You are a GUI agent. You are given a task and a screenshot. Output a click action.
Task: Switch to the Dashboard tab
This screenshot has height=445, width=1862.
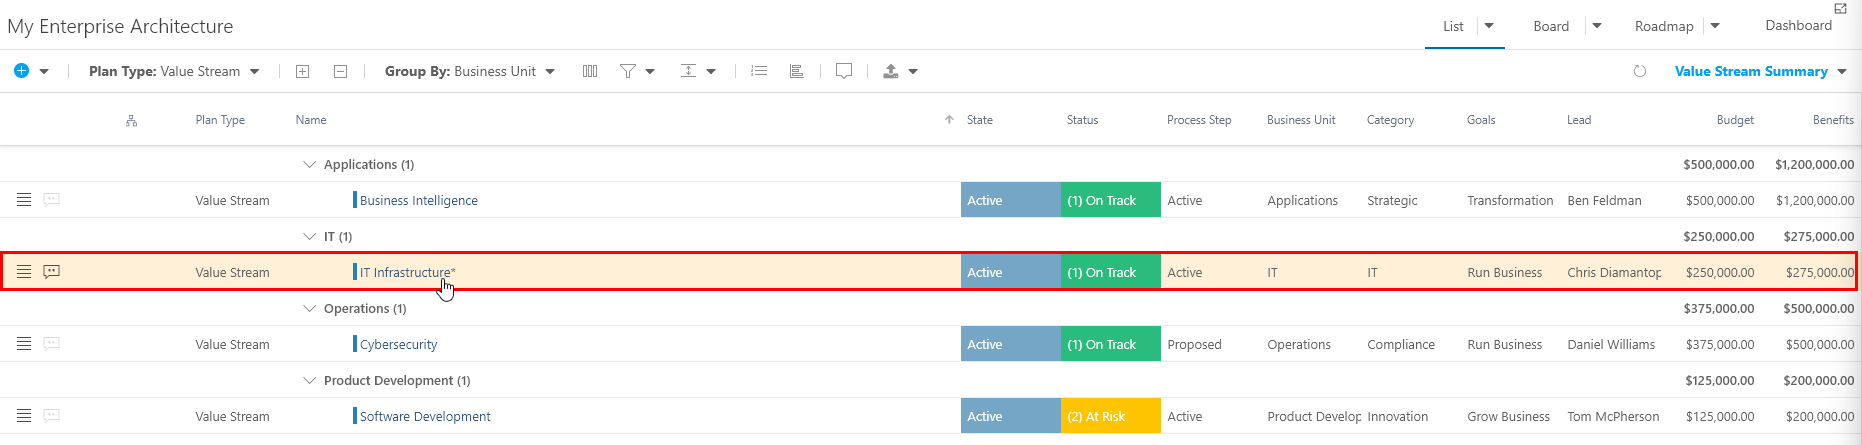1798,26
